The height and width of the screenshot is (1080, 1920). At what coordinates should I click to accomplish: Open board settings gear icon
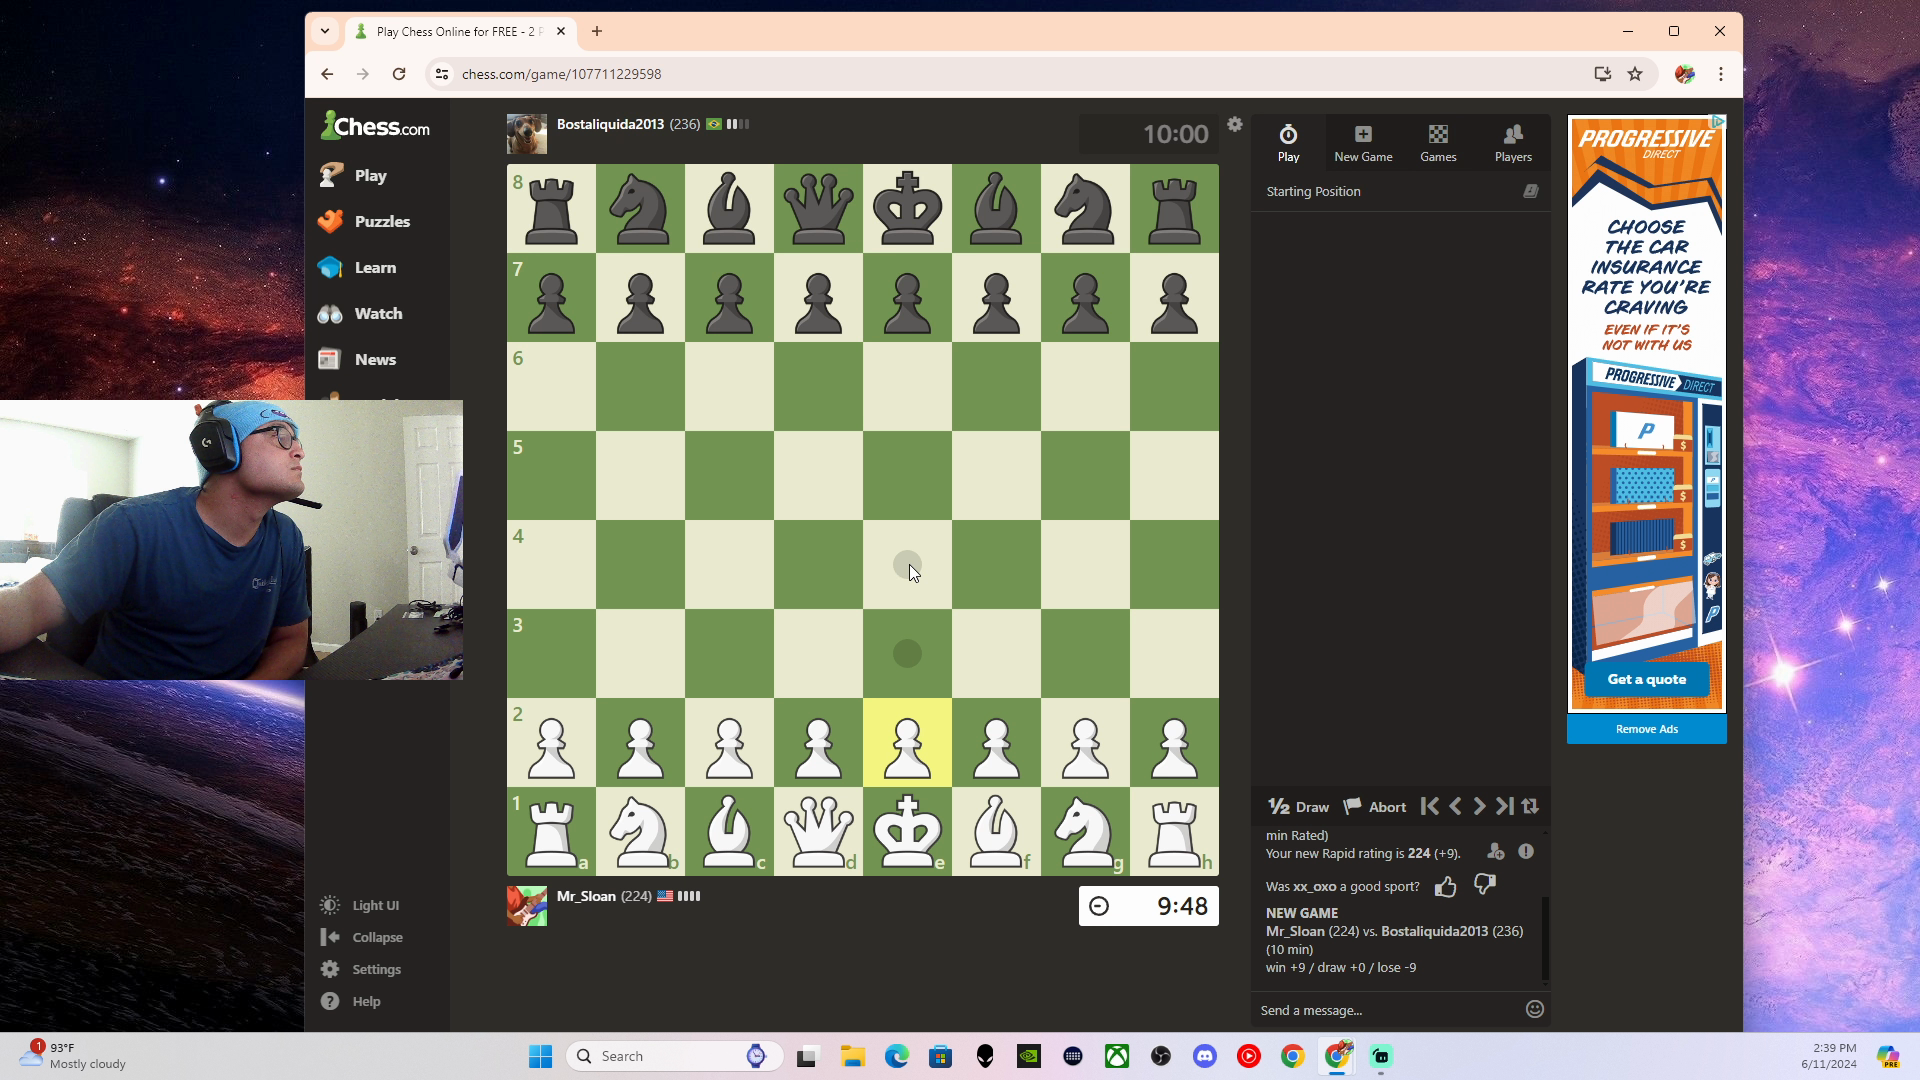(x=1235, y=124)
